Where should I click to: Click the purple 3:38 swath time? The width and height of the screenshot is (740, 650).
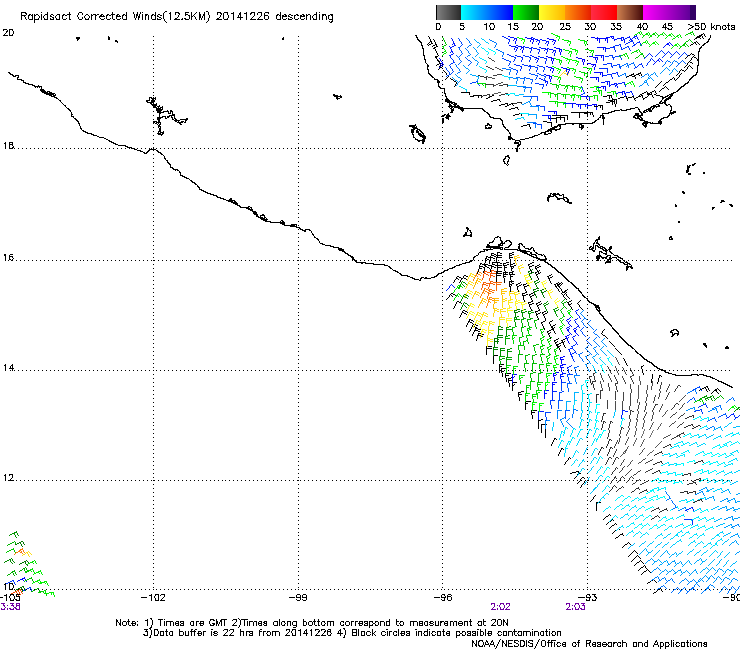click(x=10, y=607)
